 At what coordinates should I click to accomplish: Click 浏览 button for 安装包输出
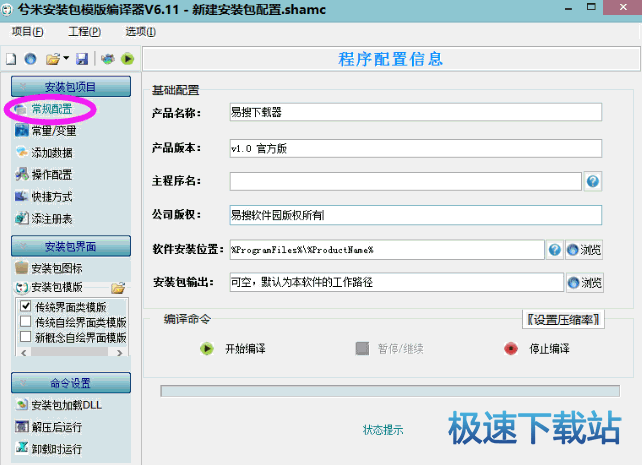coord(585,282)
